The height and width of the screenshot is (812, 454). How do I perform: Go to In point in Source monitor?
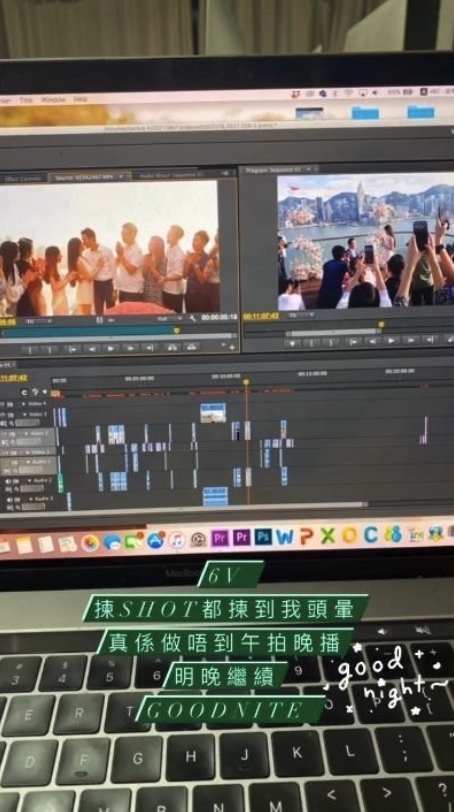(71, 349)
